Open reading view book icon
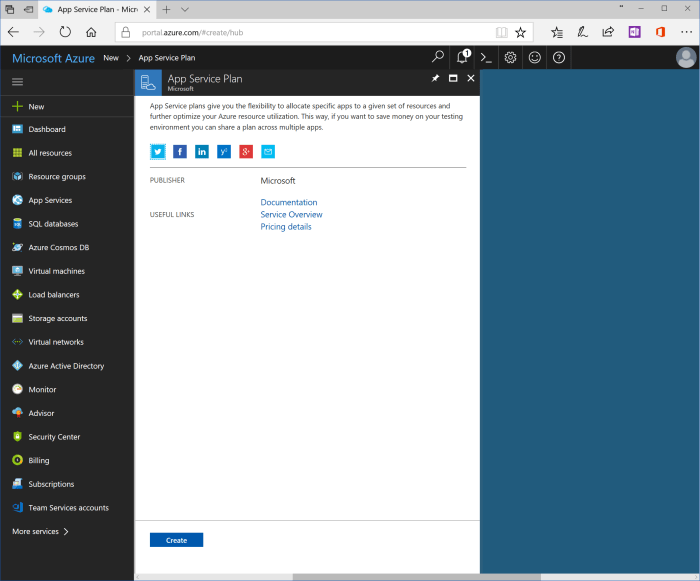Viewport: 700px width, 581px height. 501,32
